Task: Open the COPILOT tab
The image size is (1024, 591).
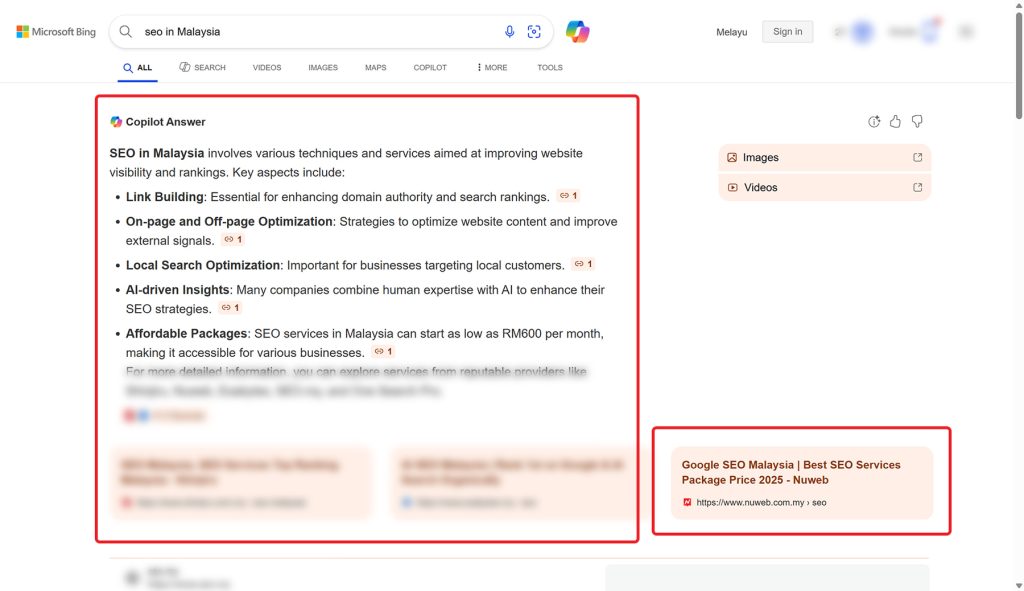Action: pos(430,67)
